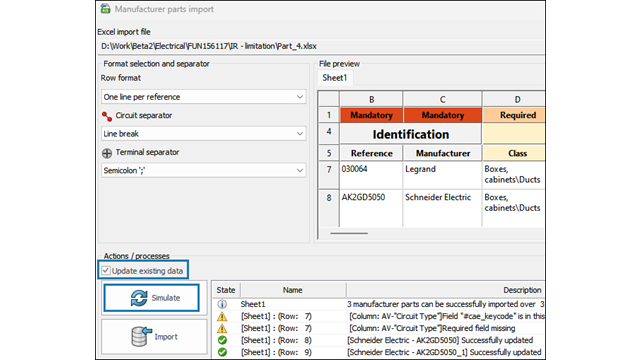The image size is (640, 360).
Task: Select column header B in file preview
Action: click(x=371, y=99)
